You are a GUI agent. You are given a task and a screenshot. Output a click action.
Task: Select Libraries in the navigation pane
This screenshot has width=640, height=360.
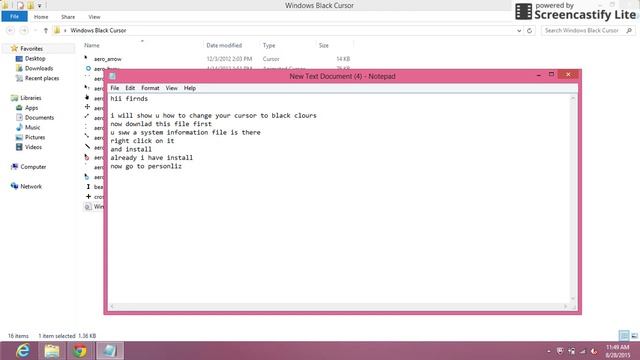click(31, 98)
